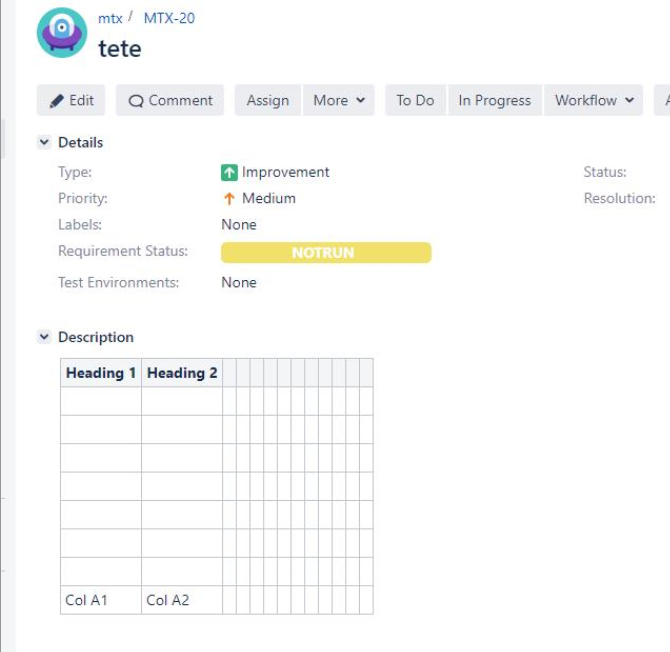This screenshot has width=670, height=652.
Task: Open the MTX-20 issue key link
Action: 169,18
